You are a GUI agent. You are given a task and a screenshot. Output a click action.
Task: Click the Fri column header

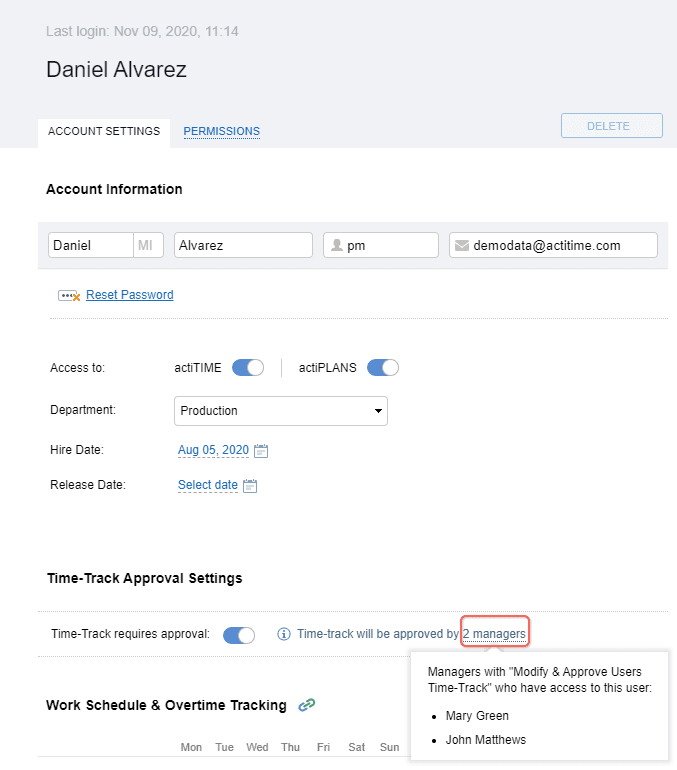(324, 747)
